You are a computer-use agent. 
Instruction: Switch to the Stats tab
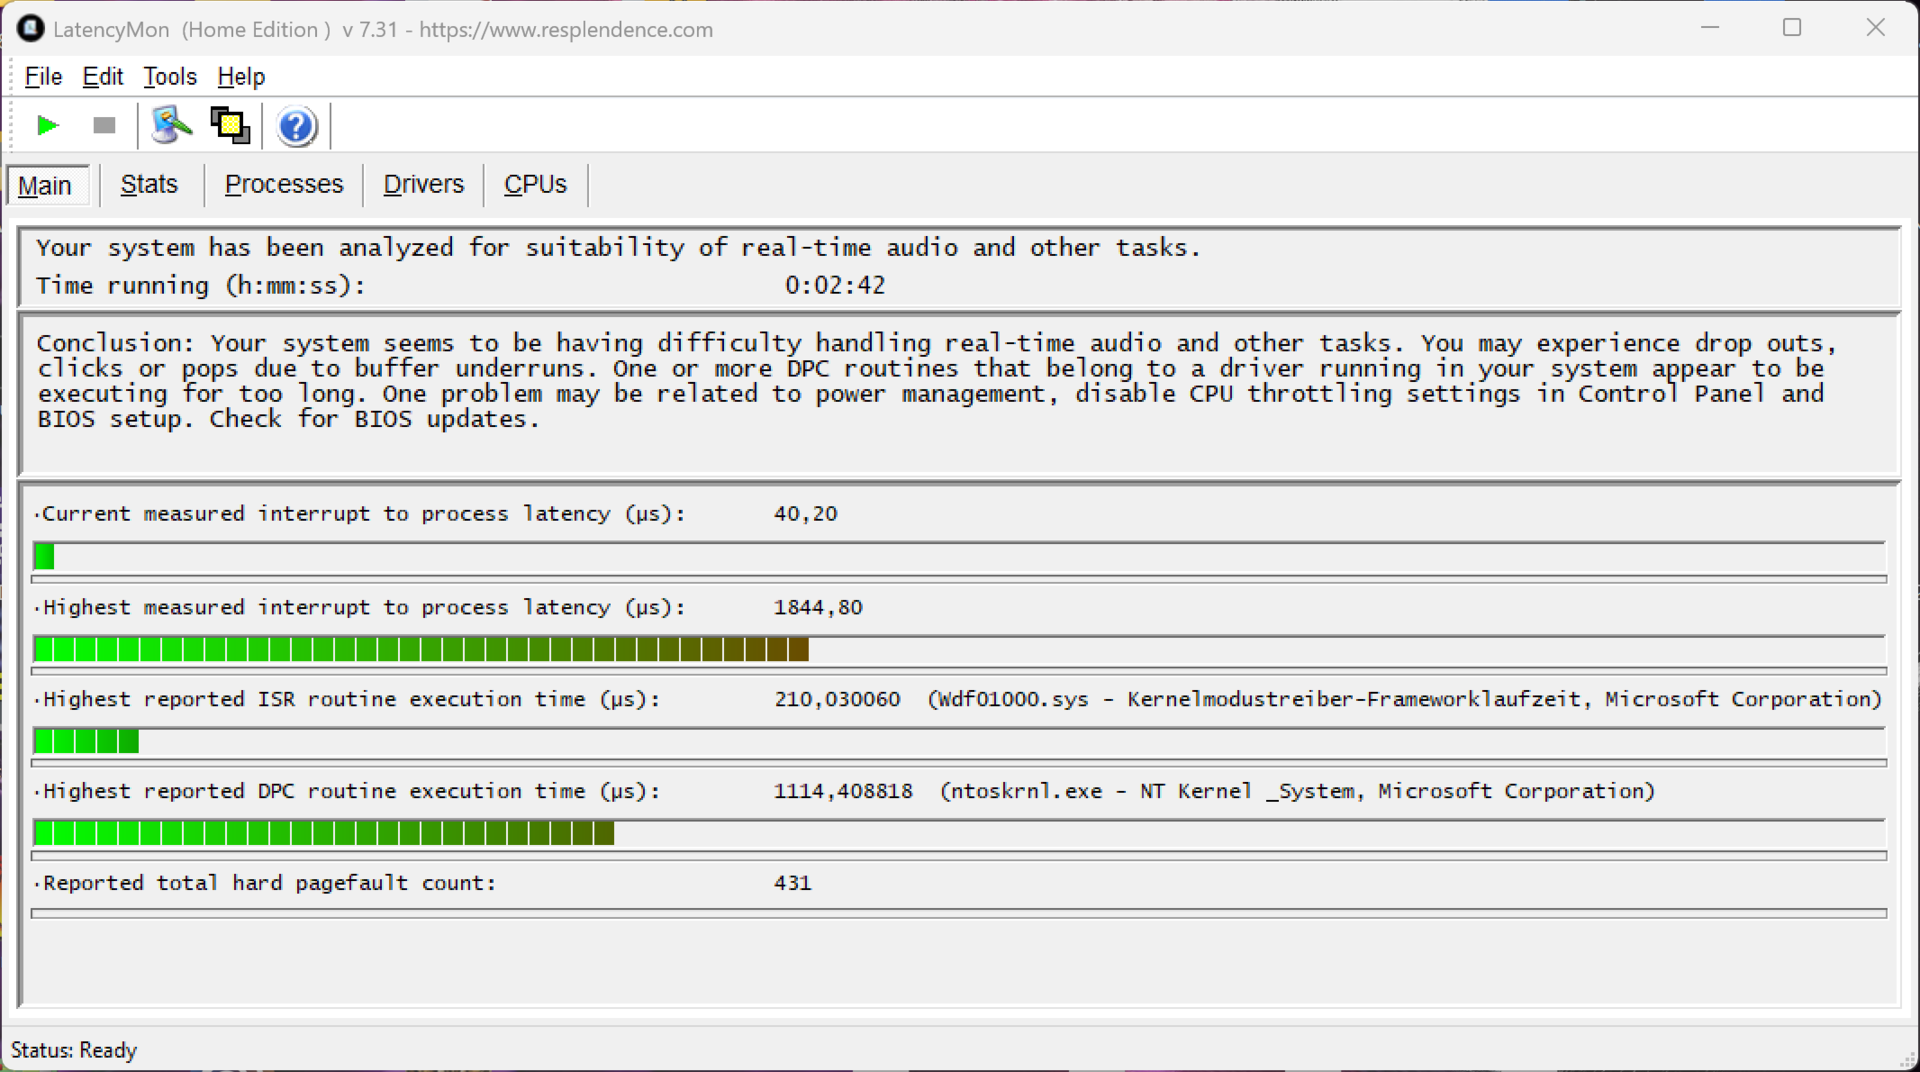click(x=149, y=184)
